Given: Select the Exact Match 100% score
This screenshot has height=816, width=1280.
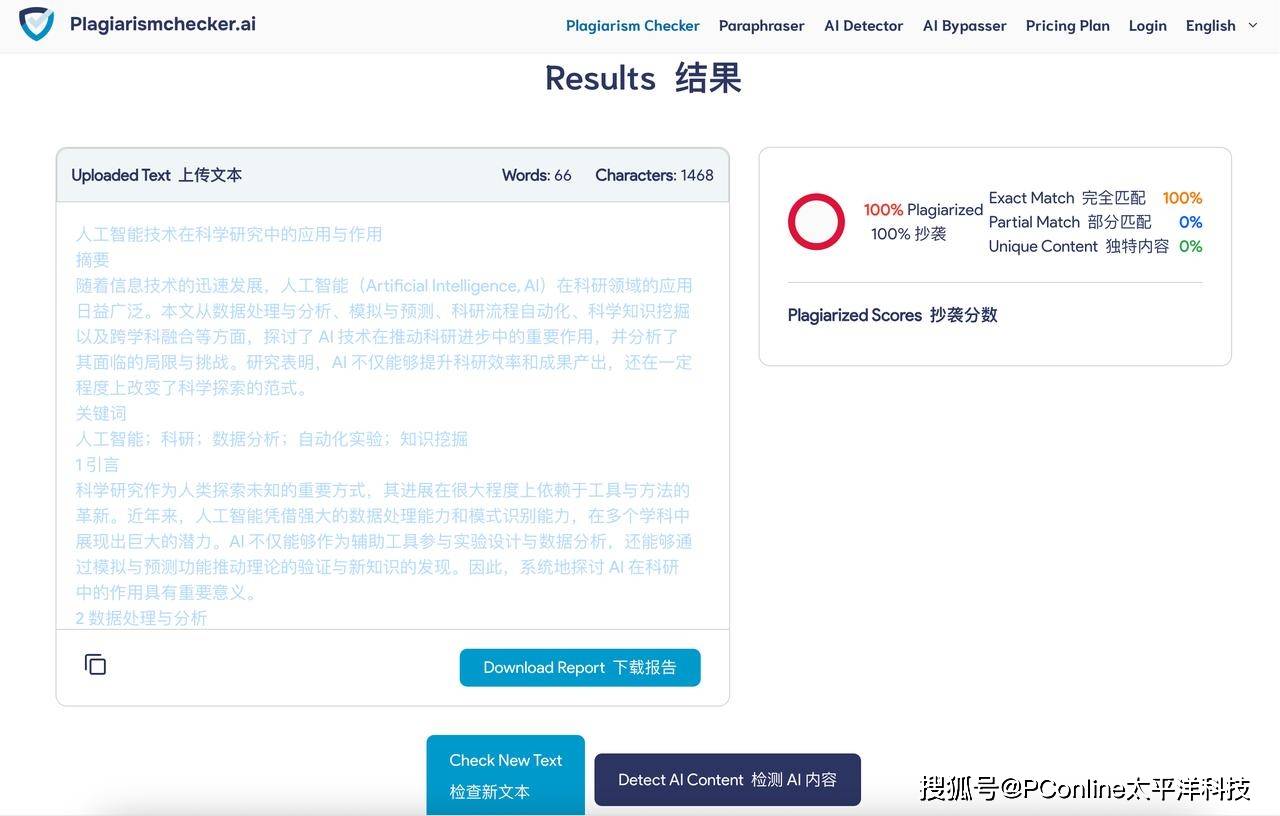Looking at the screenshot, I should point(1181,198).
